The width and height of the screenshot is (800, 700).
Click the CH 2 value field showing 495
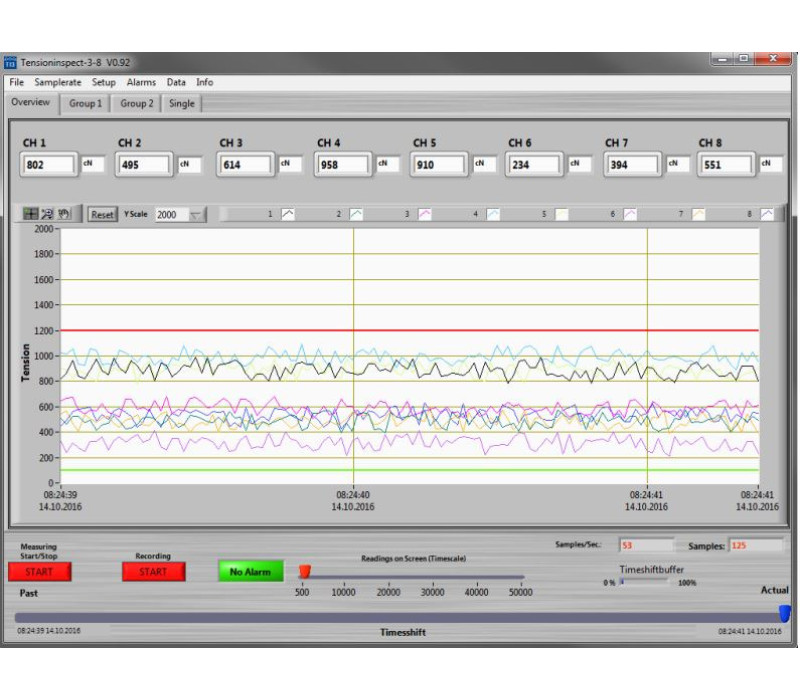click(143, 165)
